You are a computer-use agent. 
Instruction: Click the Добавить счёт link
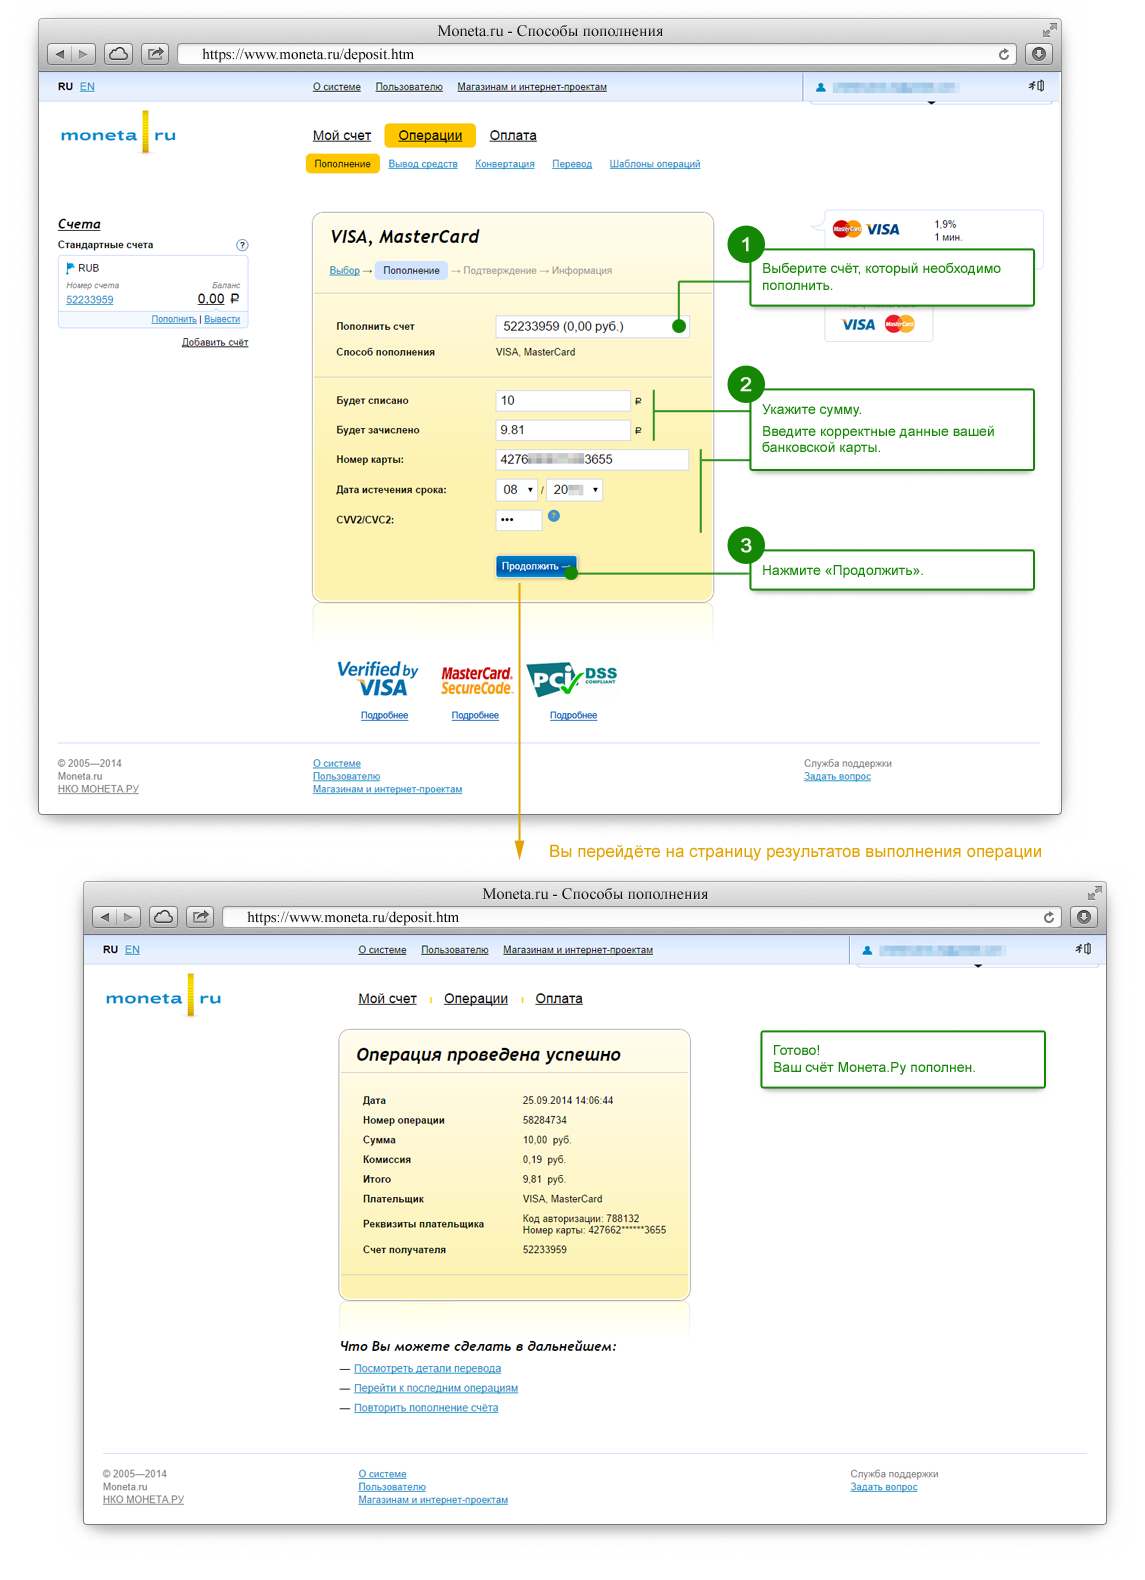215,342
